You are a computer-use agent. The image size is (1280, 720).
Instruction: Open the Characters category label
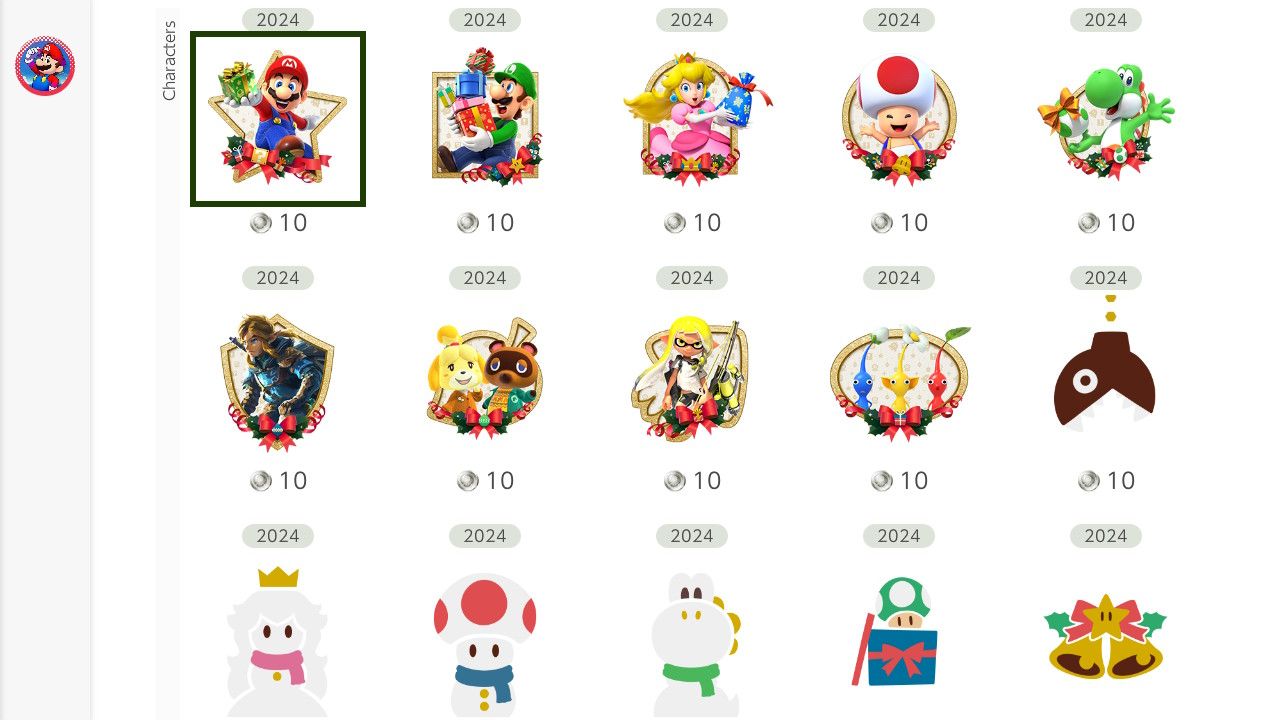169,60
